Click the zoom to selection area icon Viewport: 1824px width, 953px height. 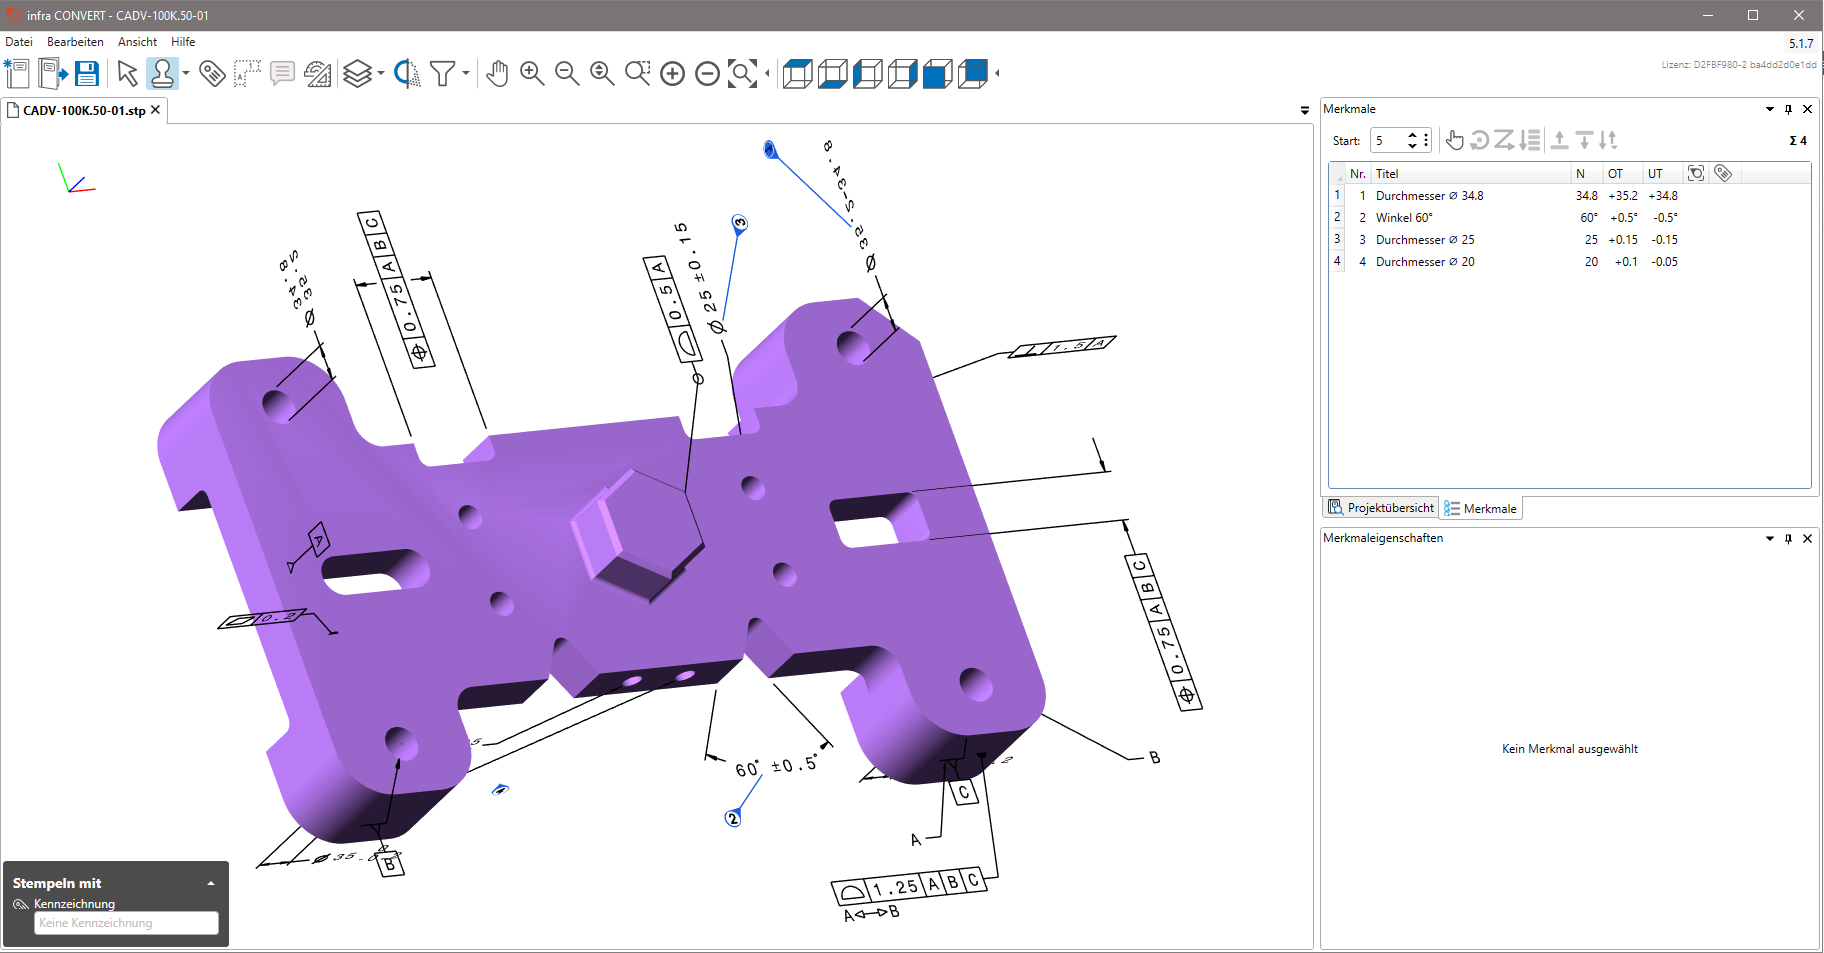pos(637,73)
